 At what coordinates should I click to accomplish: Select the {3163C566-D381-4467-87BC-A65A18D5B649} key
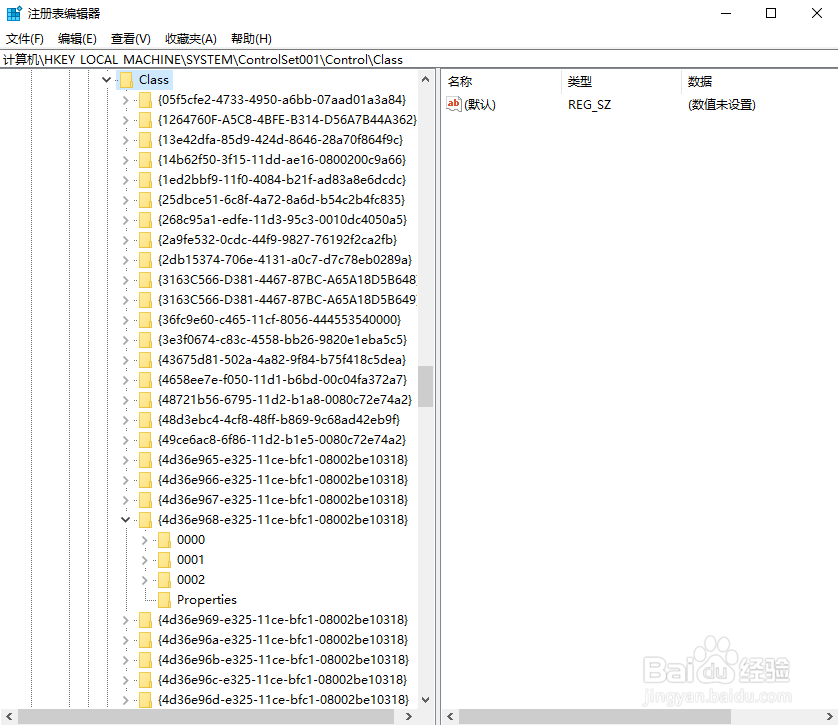point(287,300)
